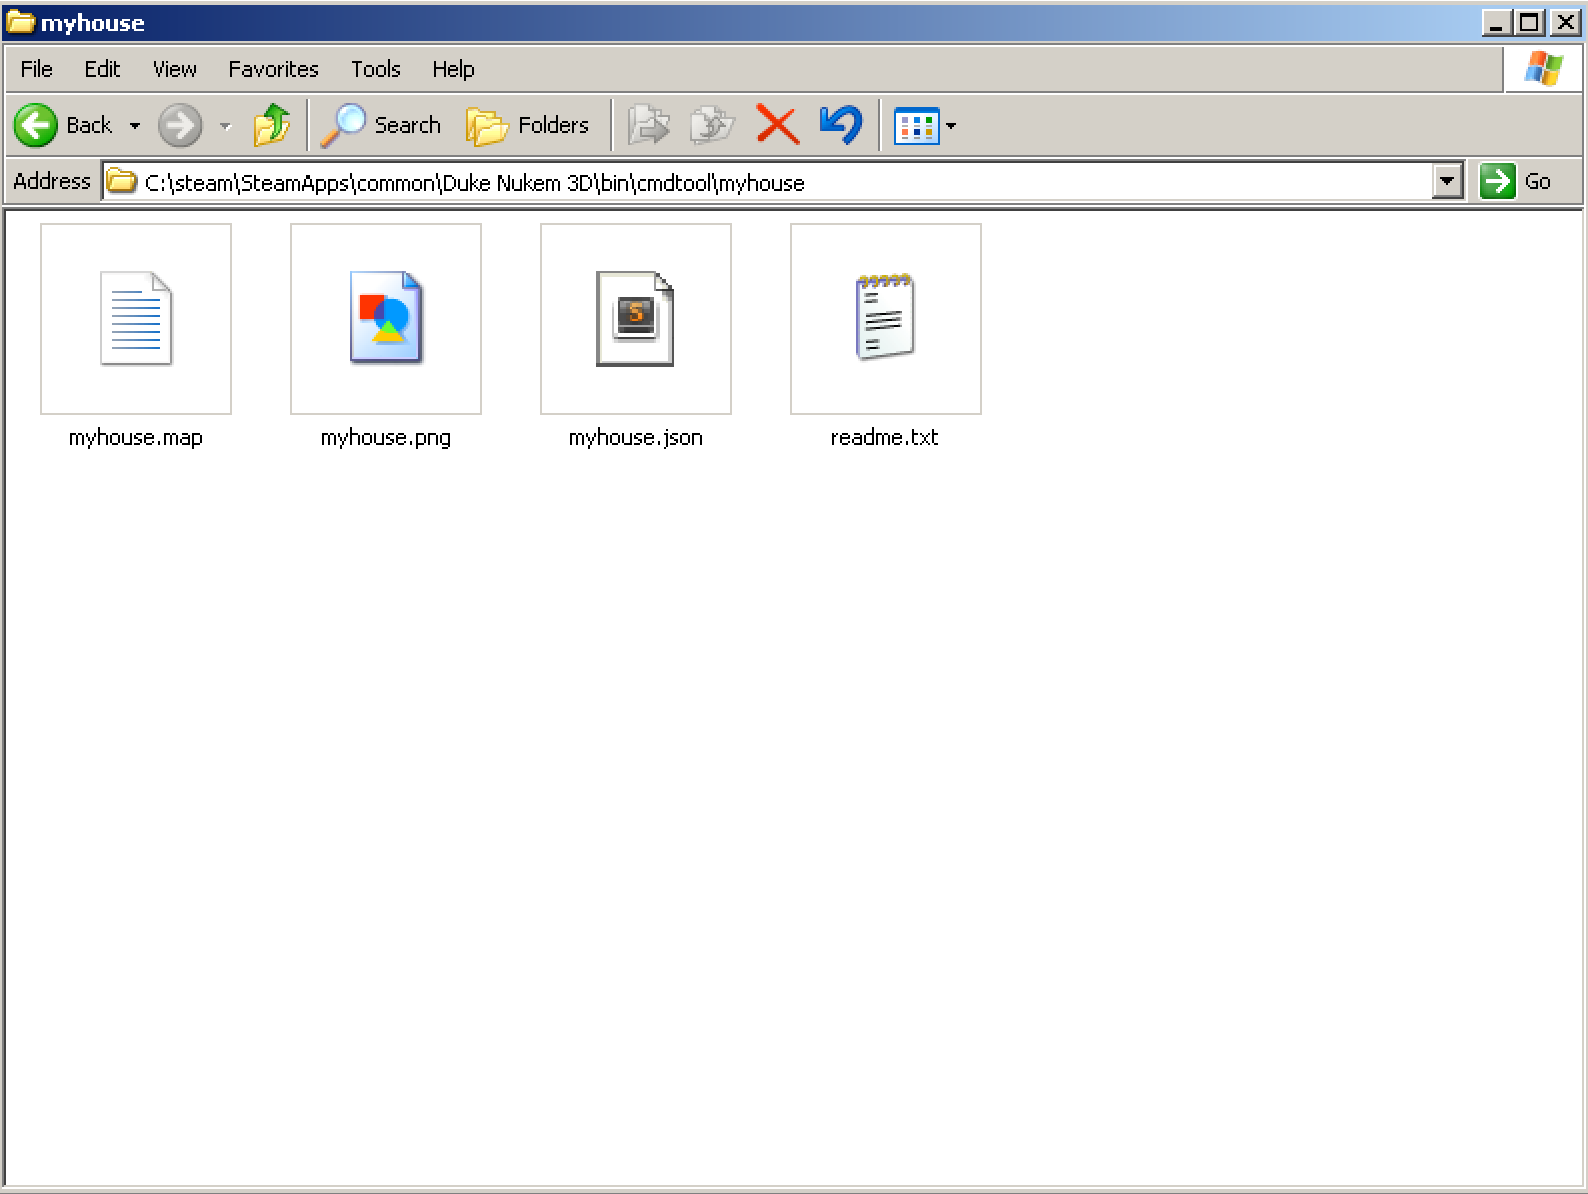Click the Copy To toolbar icon
Image resolution: width=1588 pixels, height=1194 pixels.
713,126
